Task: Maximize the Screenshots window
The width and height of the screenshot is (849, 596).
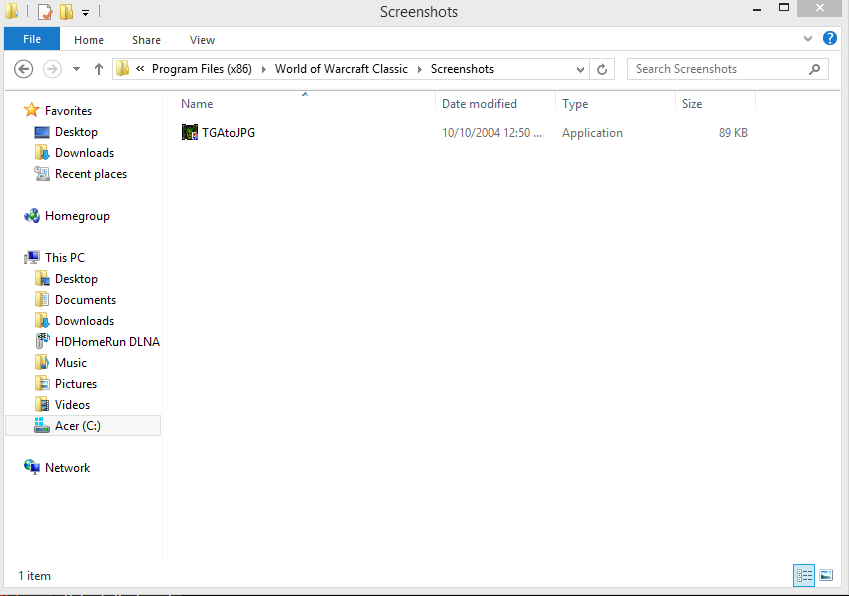Action: (783, 8)
